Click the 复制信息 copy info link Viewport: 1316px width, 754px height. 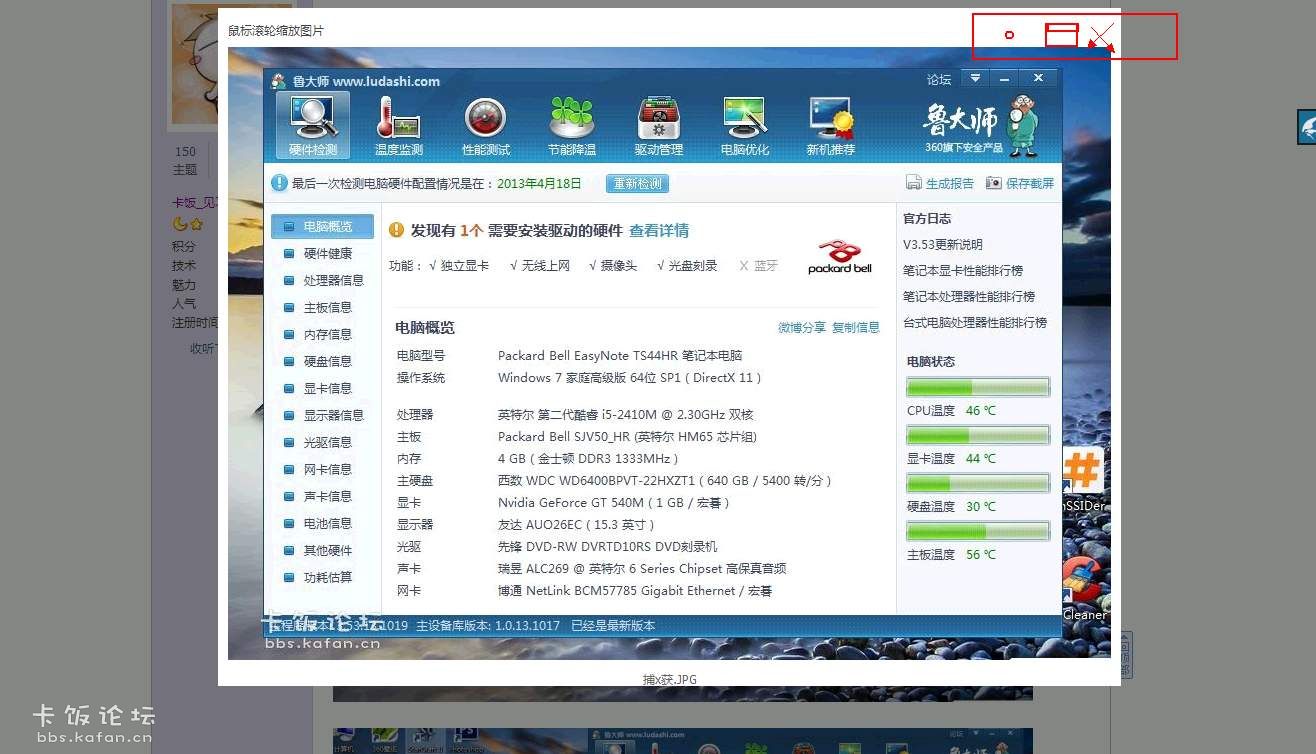point(856,328)
